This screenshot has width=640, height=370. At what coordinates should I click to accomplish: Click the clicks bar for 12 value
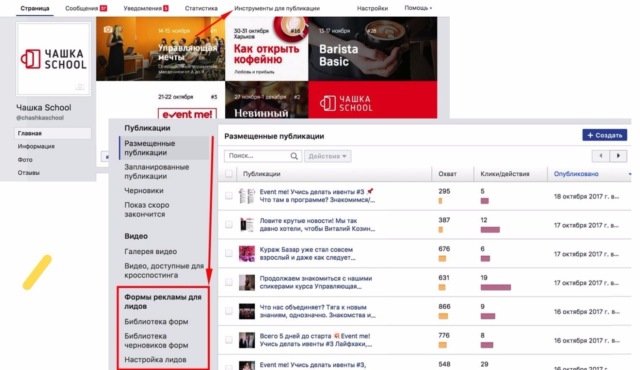(x=490, y=230)
